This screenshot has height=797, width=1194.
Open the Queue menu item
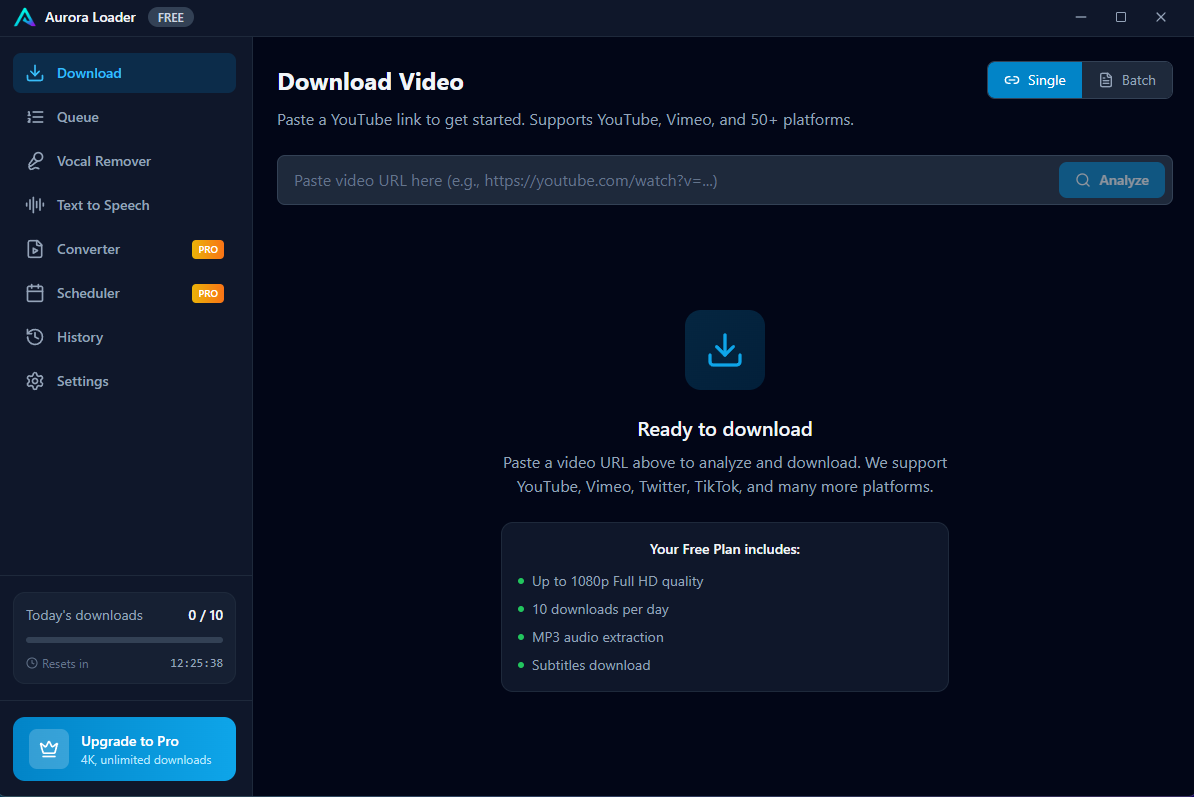click(x=78, y=117)
